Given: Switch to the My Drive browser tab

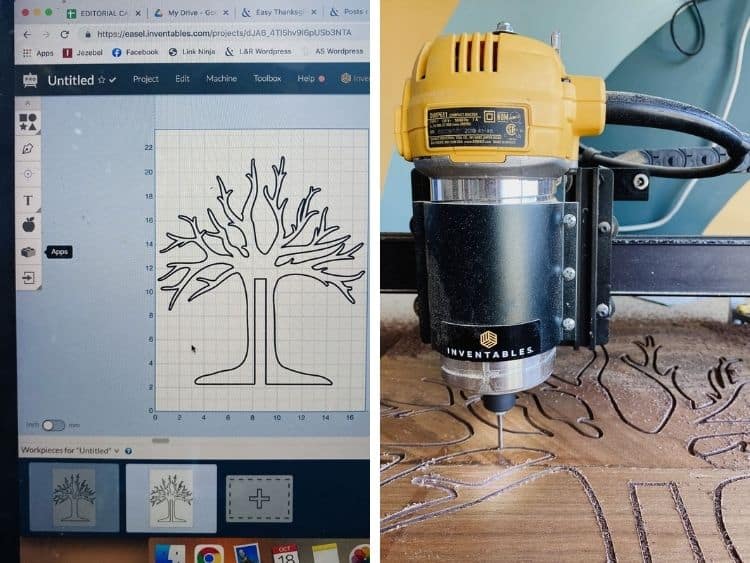Looking at the screenshot, I should (191, 13).
